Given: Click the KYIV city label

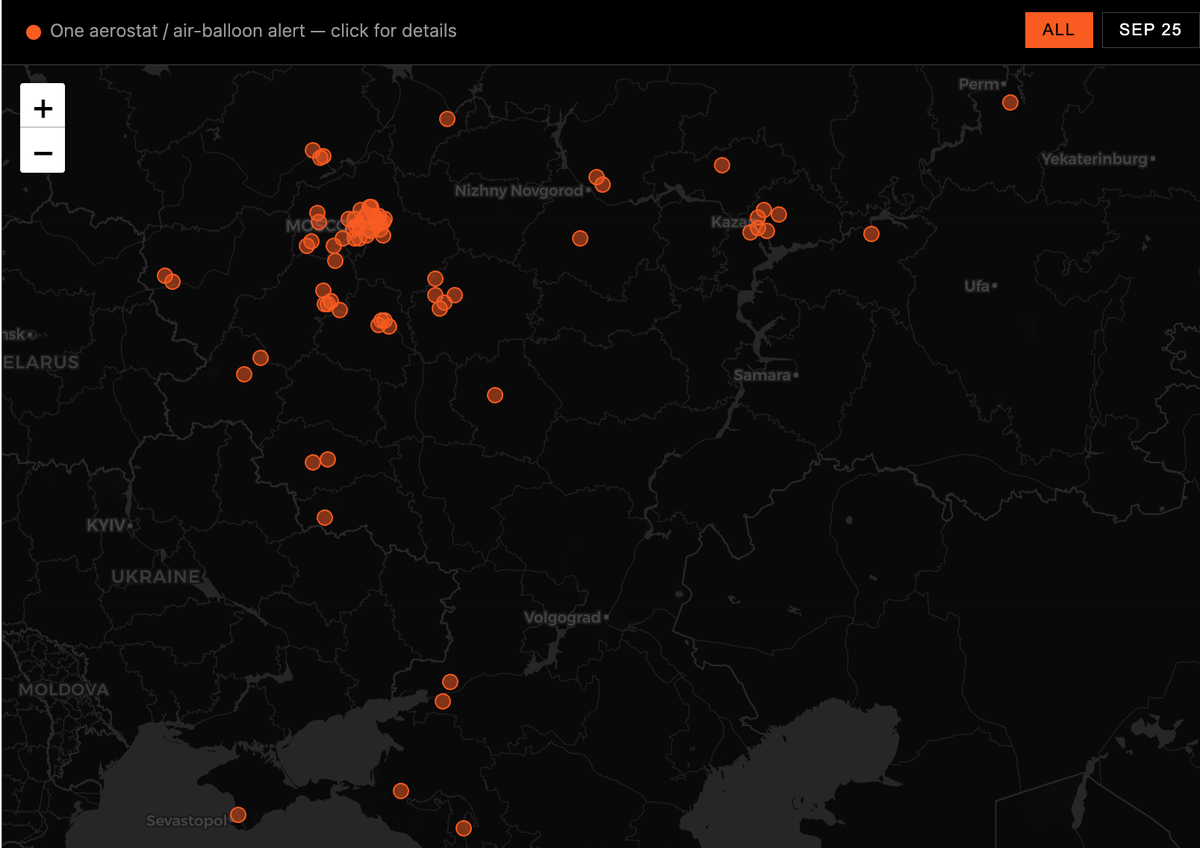Looking at the screenshot, I should coord(105,525).
